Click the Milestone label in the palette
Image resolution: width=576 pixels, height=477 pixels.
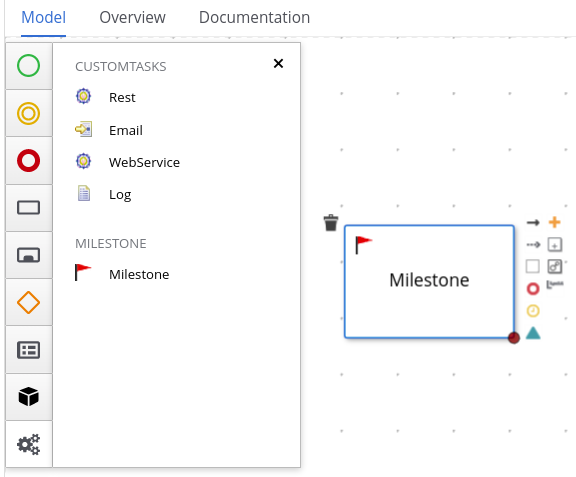(x=139, y=275)
